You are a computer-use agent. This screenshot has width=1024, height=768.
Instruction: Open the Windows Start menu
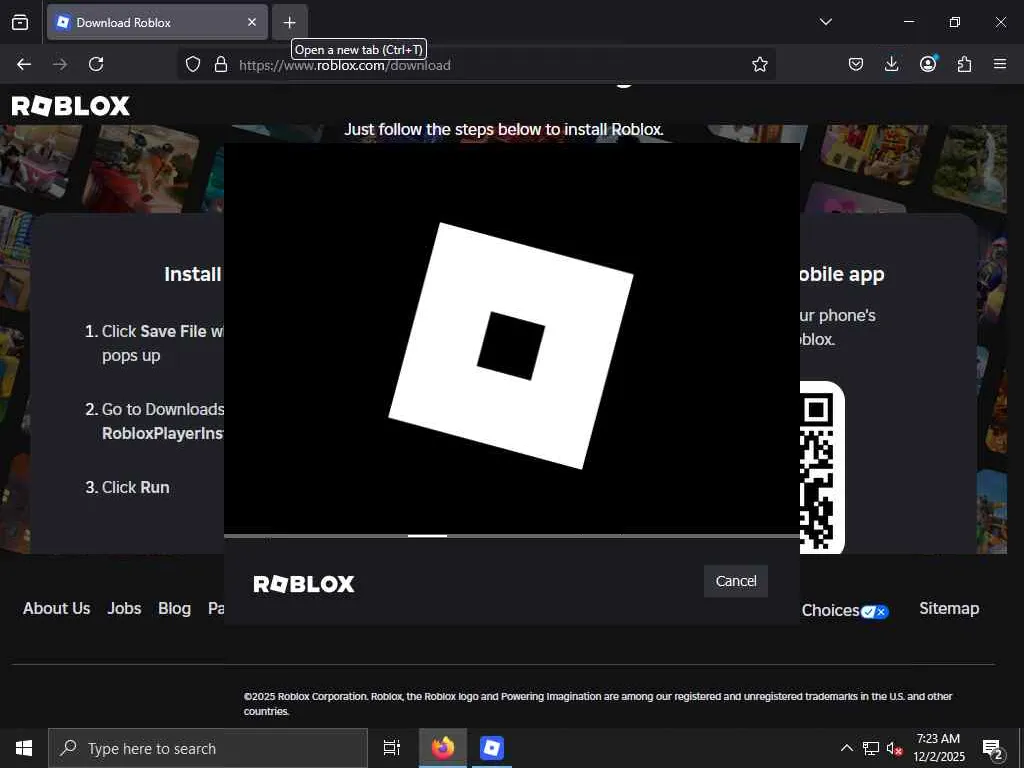tap(24, 748)
